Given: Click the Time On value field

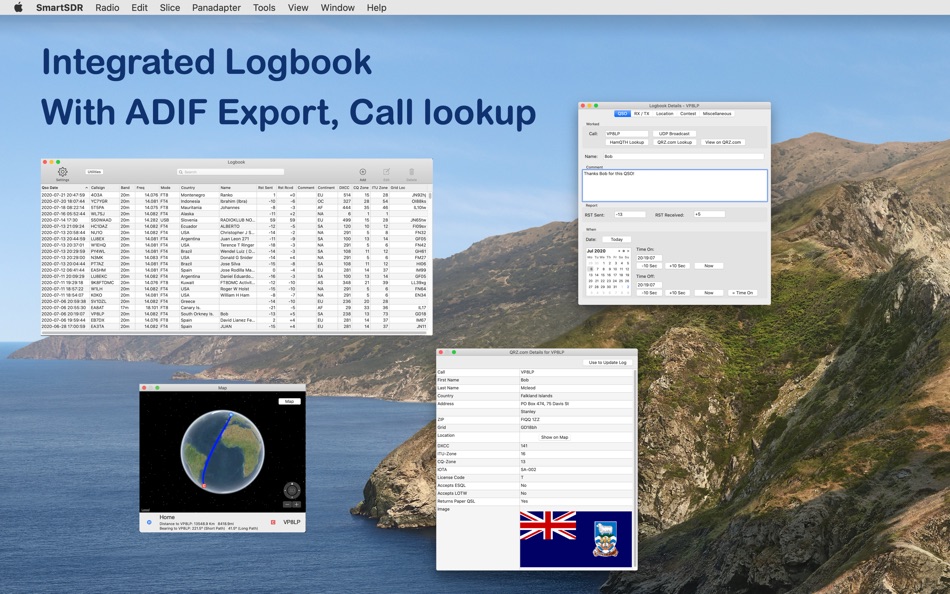Looking at the screenshot, I should tap(649, 258).
